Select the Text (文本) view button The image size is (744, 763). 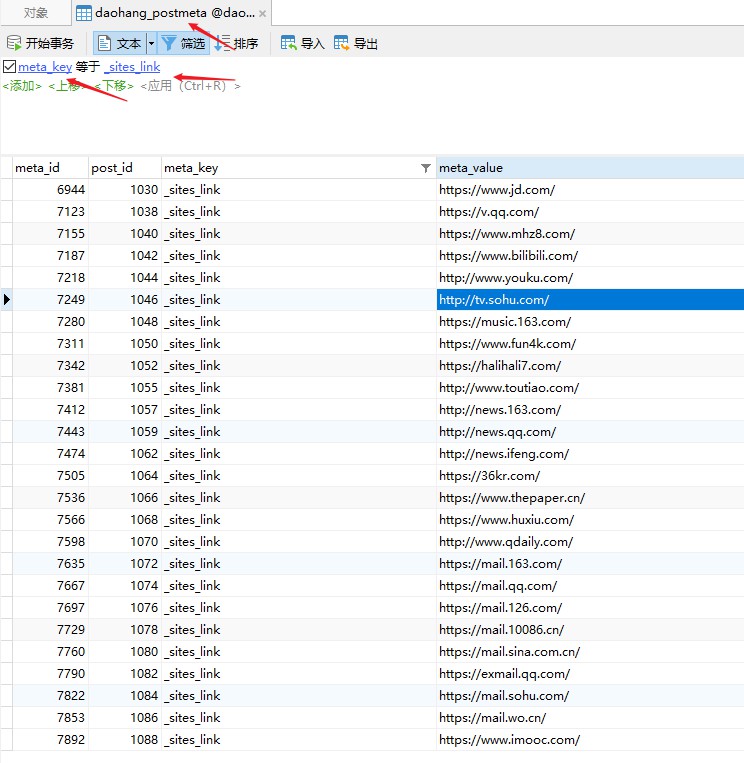point(120,43)
